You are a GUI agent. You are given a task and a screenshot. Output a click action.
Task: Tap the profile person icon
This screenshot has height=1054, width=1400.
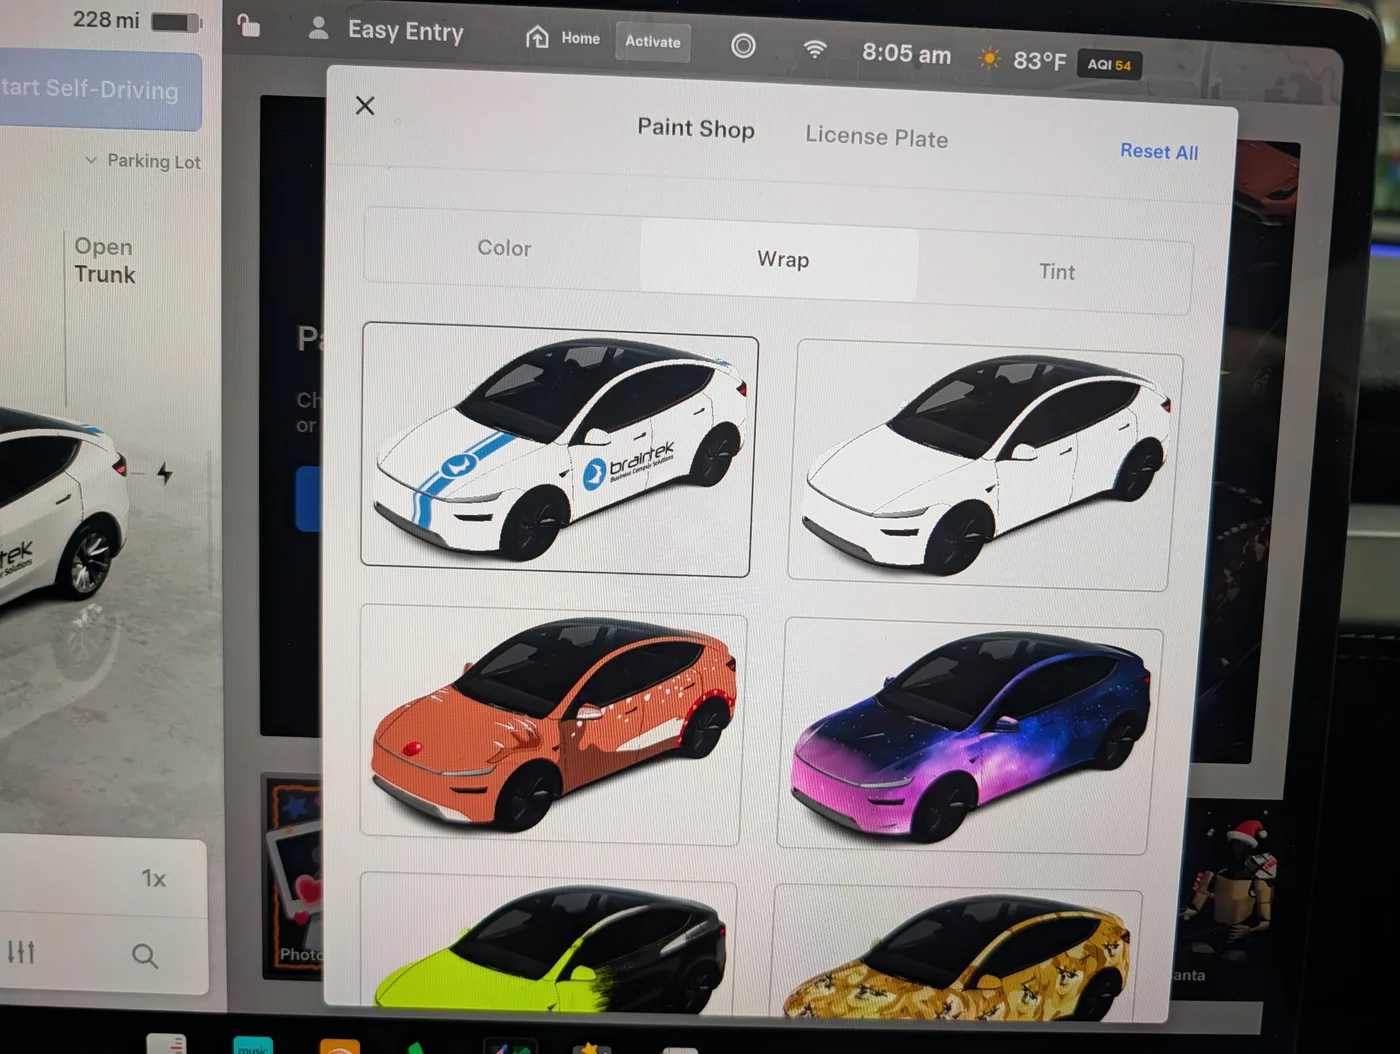pyautogui.click(x=318, y=28)
